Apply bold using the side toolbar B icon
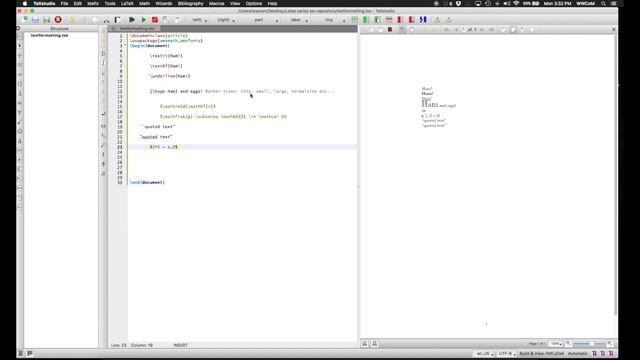Screen dimensions: 640x360 pyautogui.click(x=103, y=53)
